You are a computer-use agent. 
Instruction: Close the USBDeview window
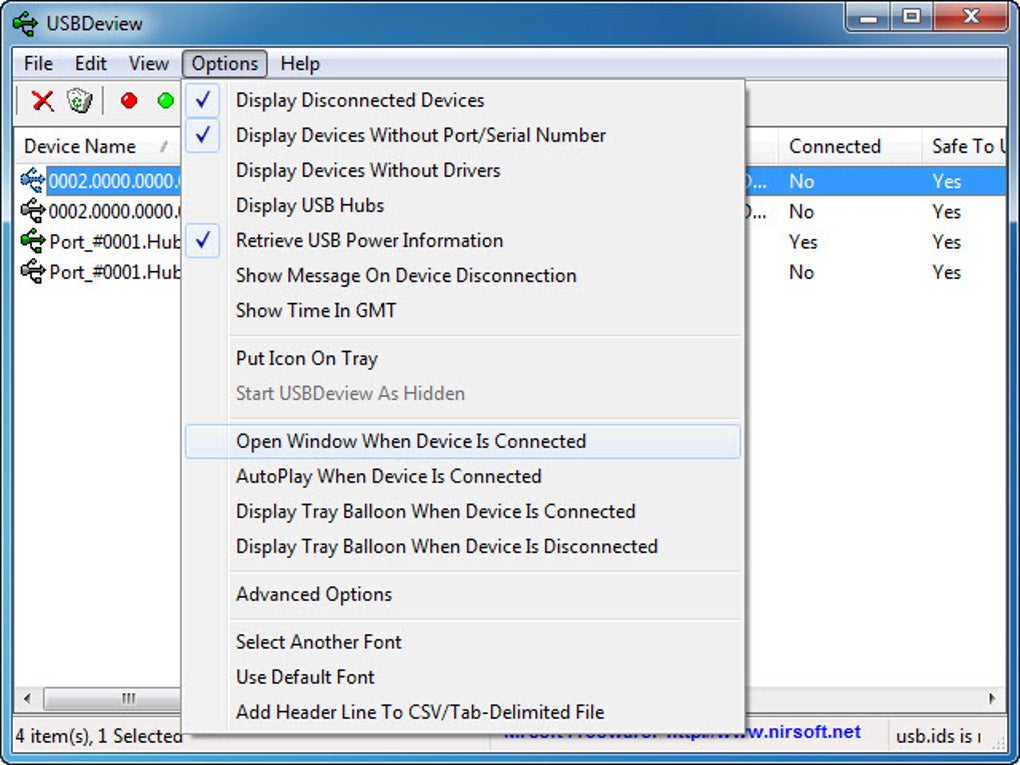(971, 17)
